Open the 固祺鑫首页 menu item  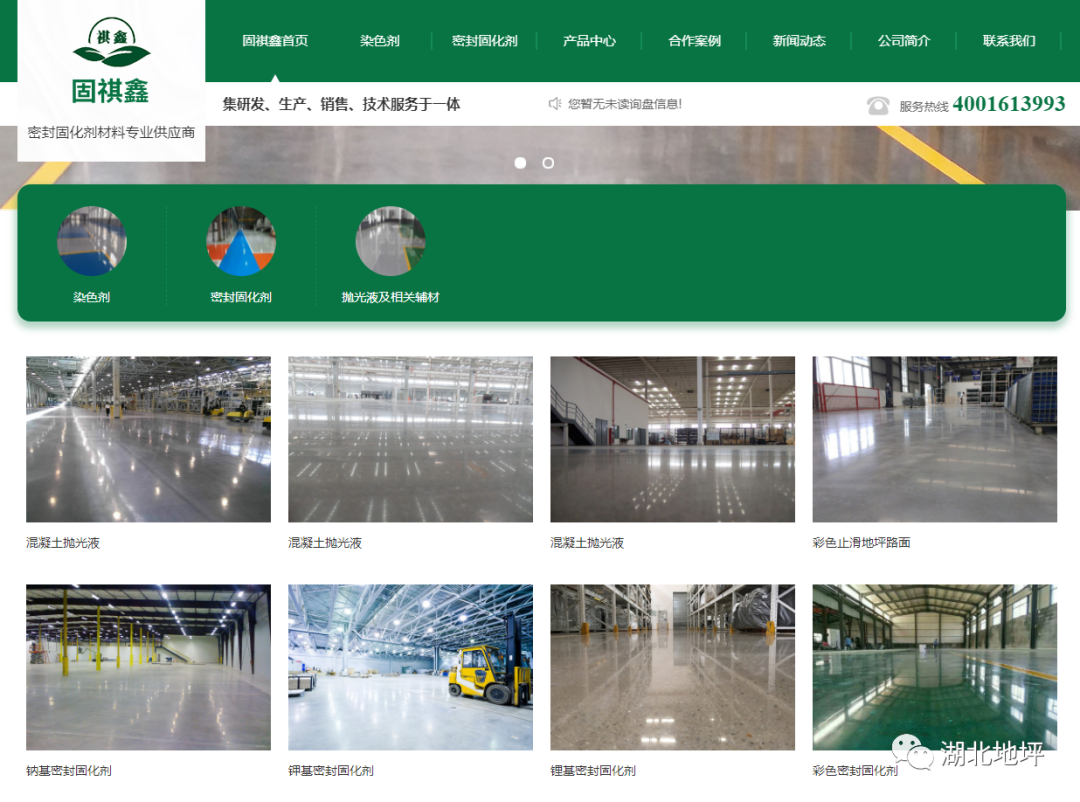point(275,41)
